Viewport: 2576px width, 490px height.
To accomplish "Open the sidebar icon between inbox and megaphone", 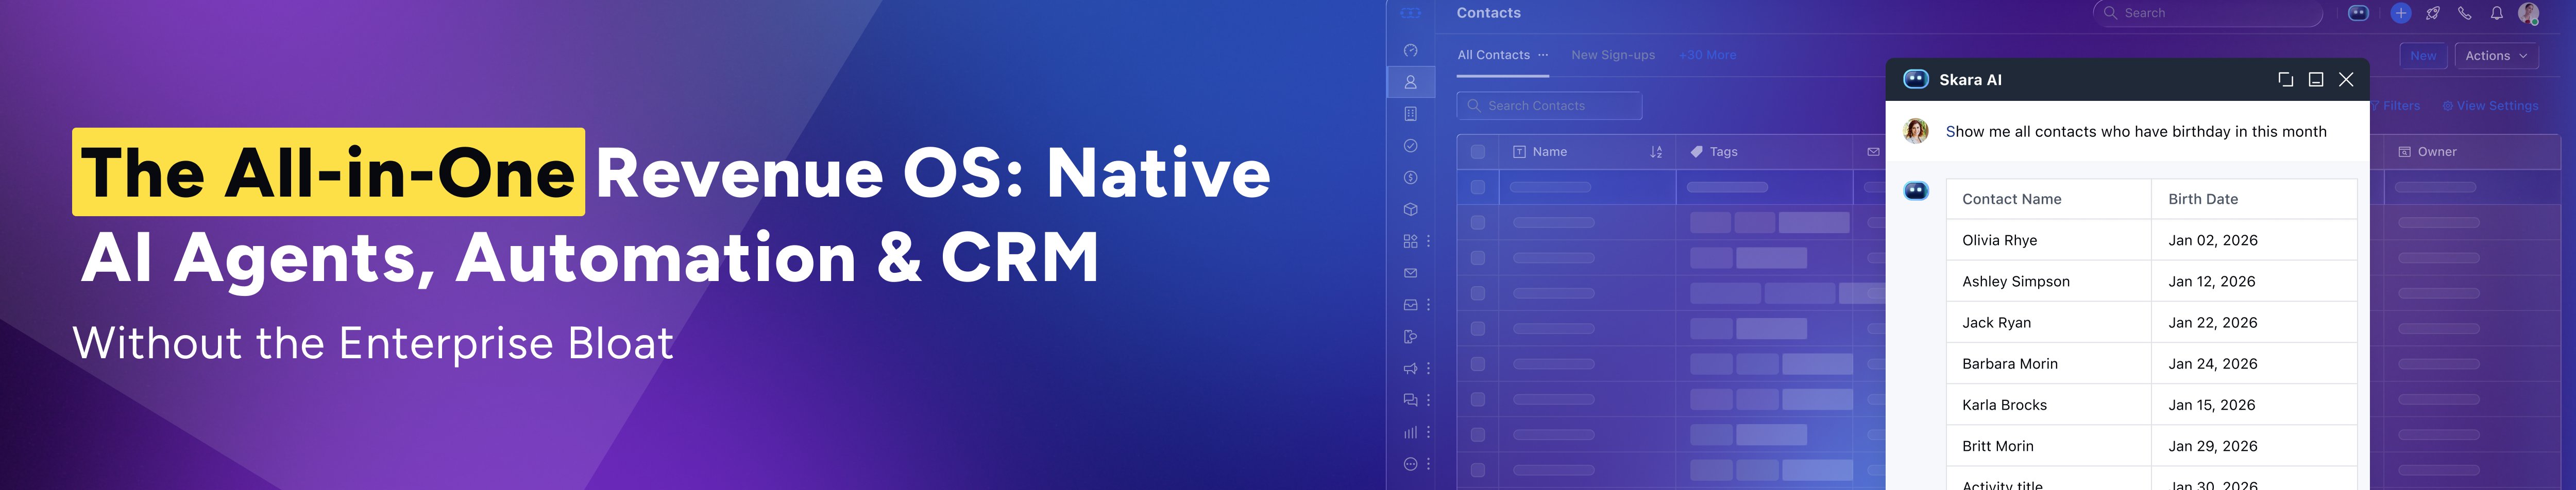I will click(x=1410, y=337).
